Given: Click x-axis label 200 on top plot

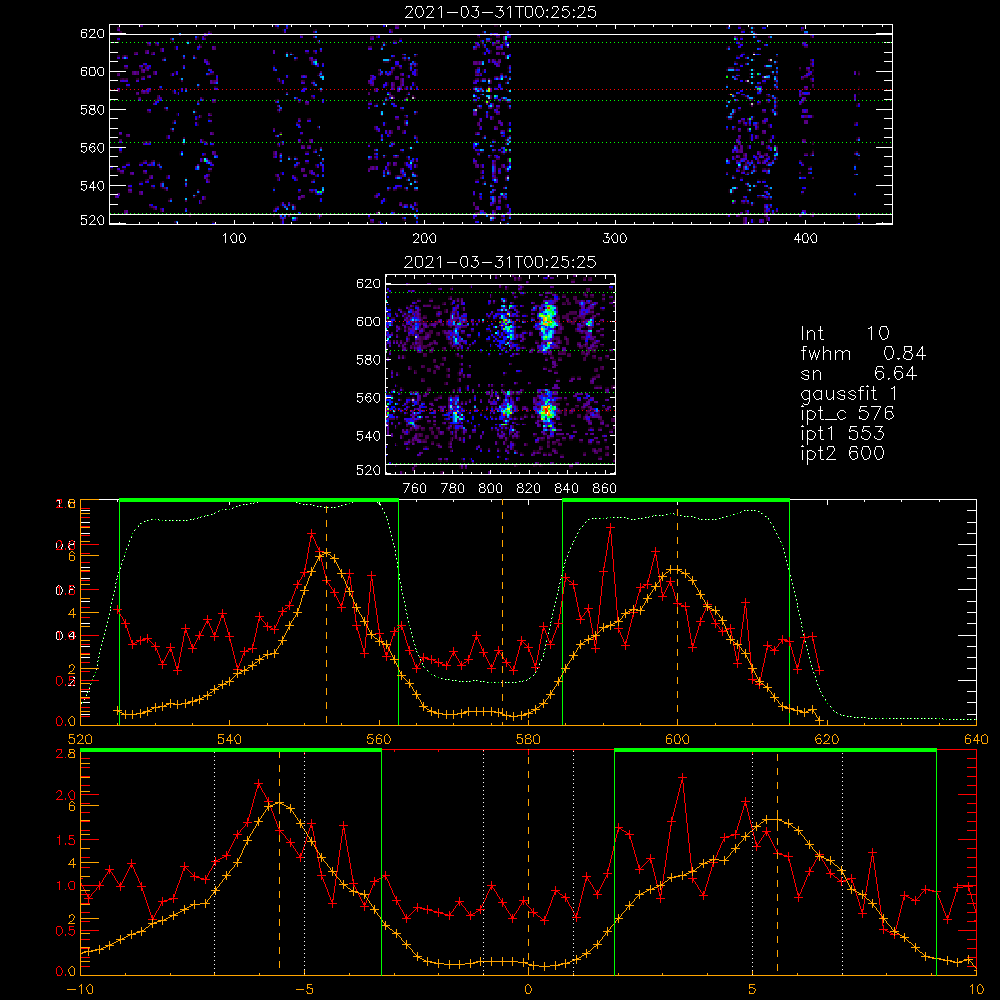Looking at the screenshot, I should [425, 239].
